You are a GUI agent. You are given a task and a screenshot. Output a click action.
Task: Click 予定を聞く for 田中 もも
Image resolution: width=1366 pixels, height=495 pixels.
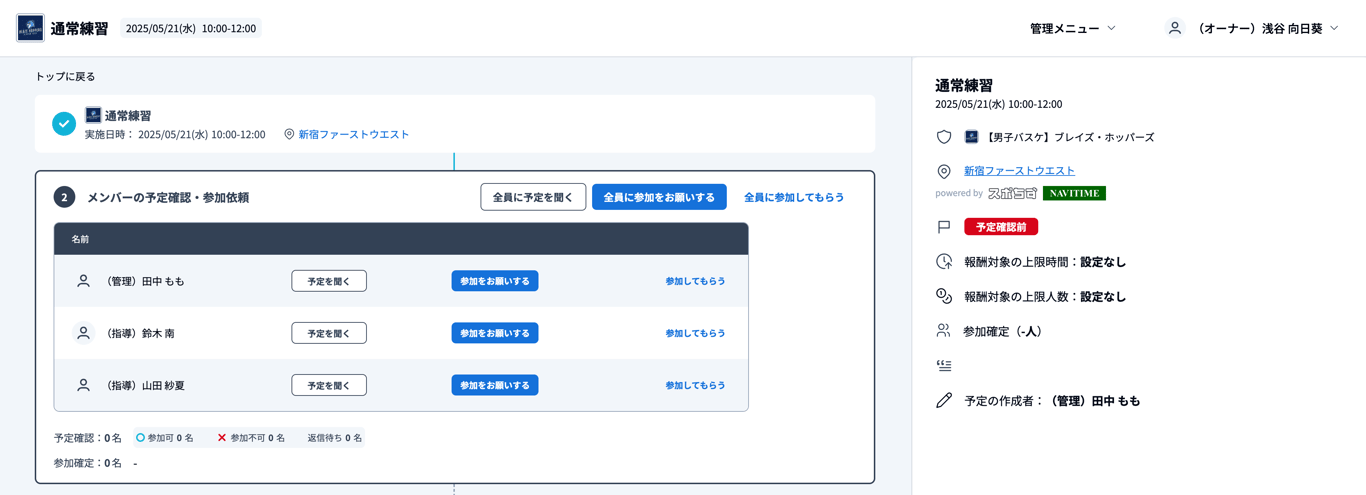(329, 281)
